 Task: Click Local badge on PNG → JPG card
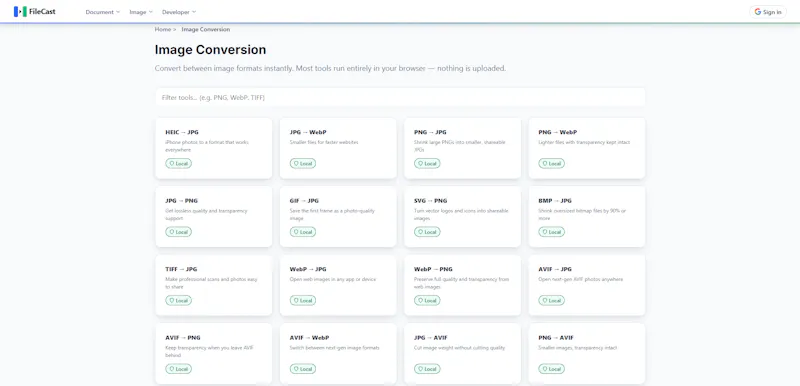(x=428, y=164)
